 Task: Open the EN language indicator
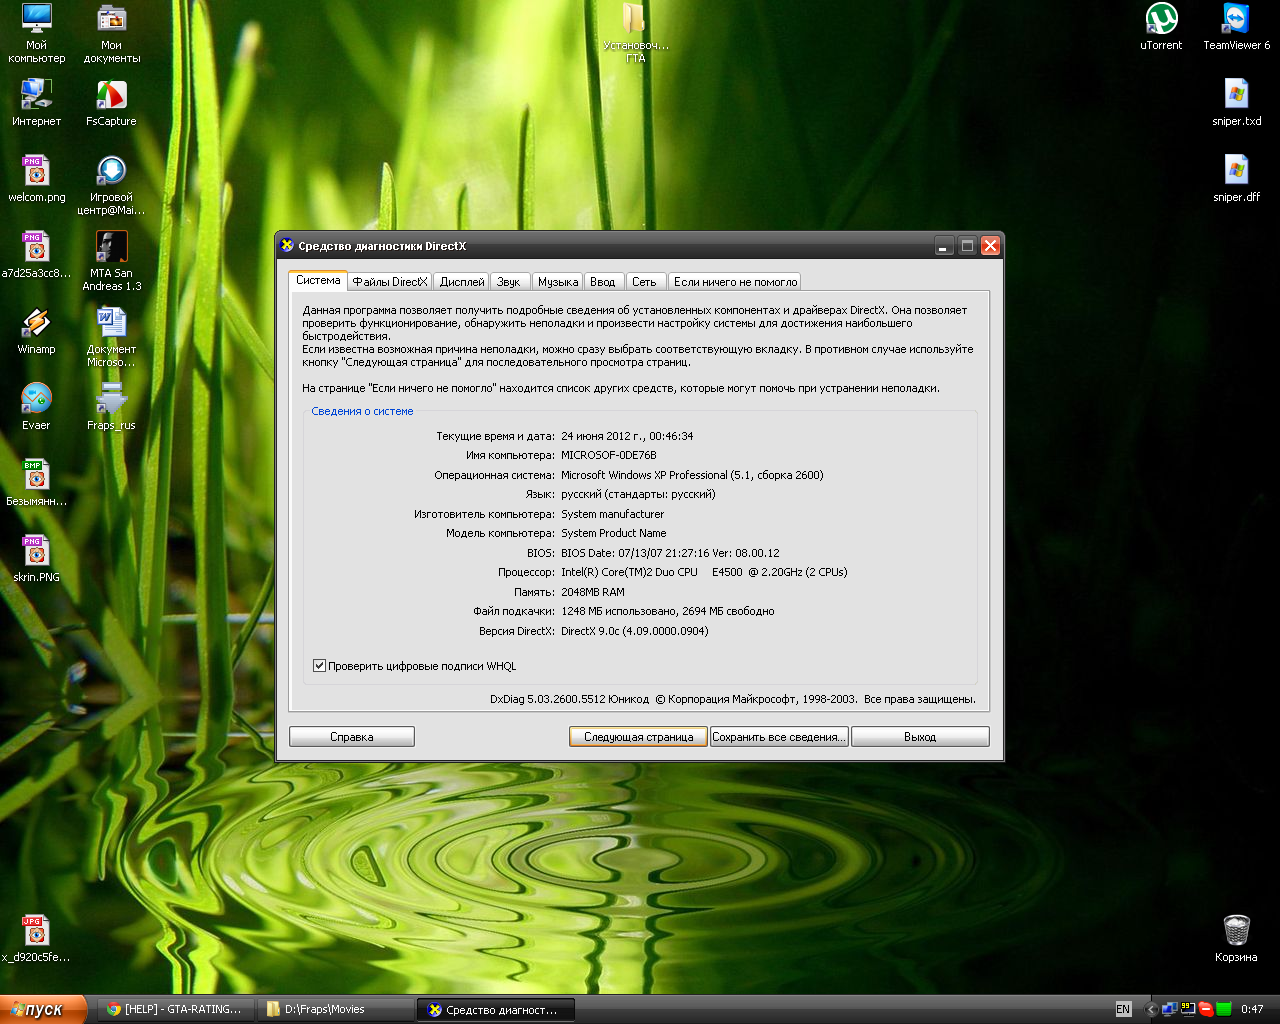point(1123,1009)
